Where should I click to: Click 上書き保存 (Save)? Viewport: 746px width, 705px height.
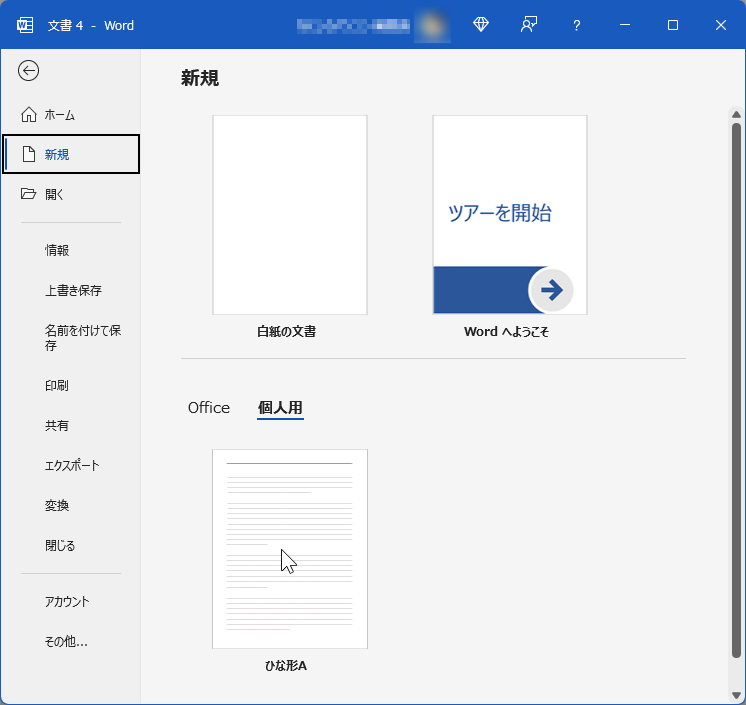71,290
